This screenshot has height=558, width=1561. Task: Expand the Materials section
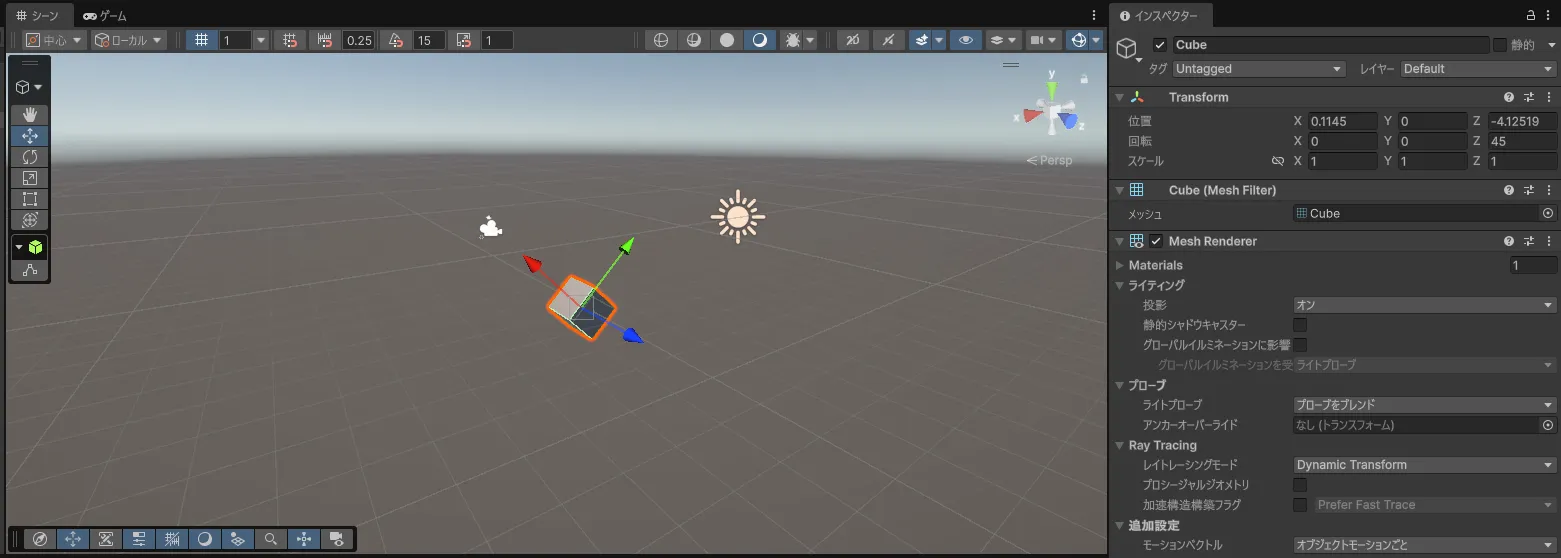[x=1120, y=265]
